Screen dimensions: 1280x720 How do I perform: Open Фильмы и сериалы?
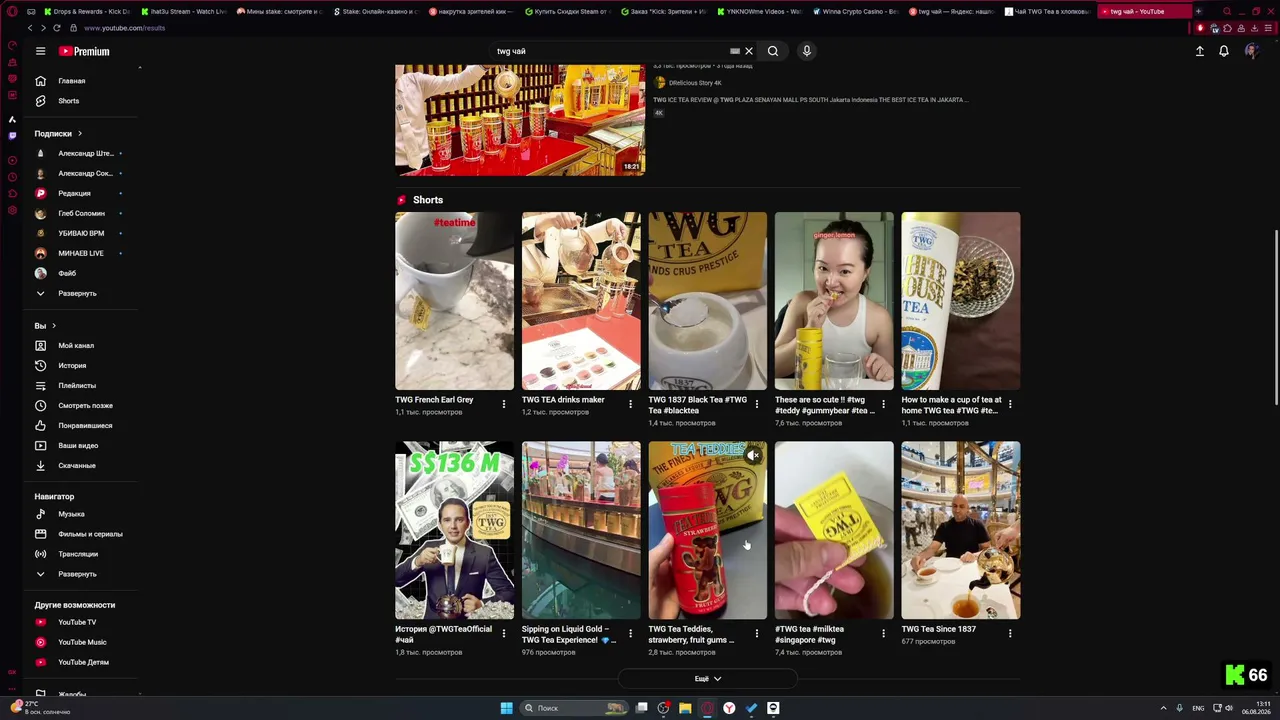point(90,534)
